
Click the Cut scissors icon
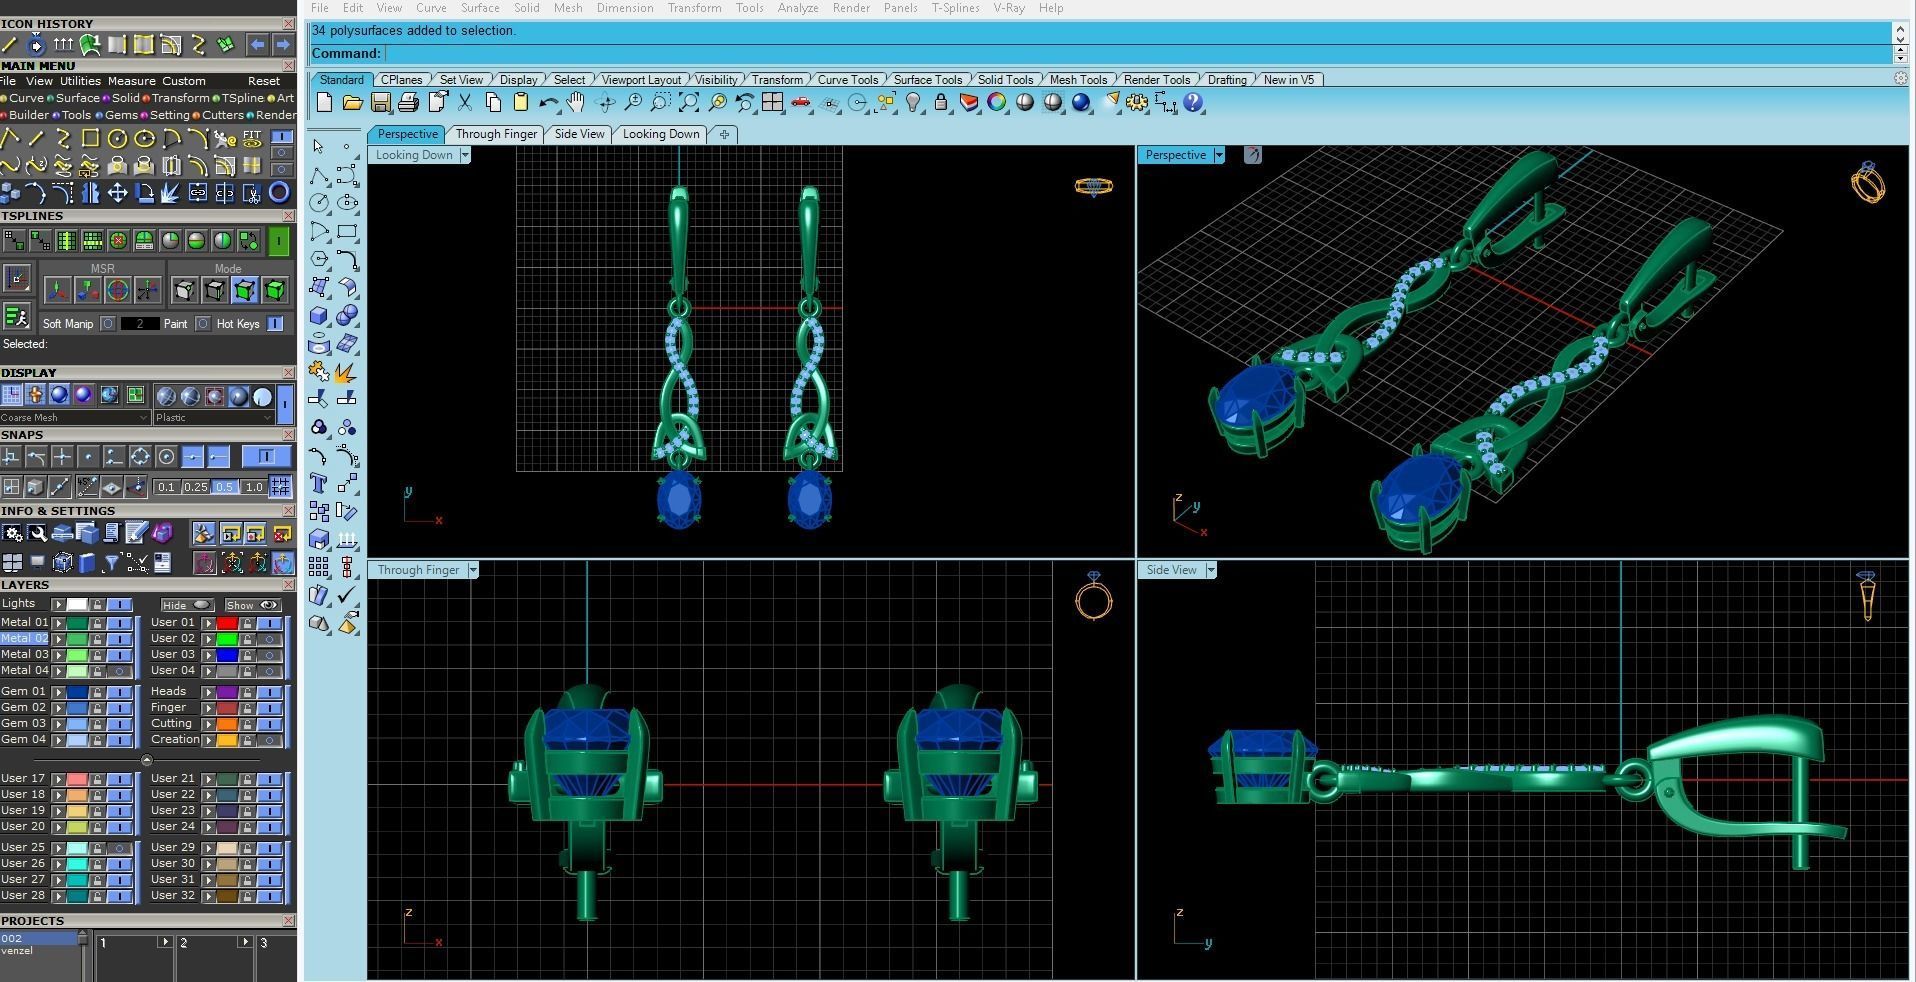(x=465, y=102)
